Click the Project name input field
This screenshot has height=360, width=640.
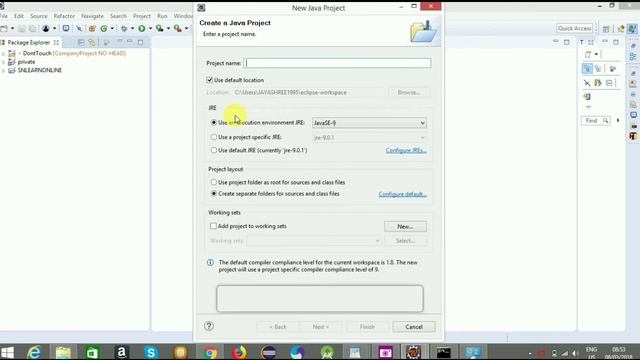337,63
